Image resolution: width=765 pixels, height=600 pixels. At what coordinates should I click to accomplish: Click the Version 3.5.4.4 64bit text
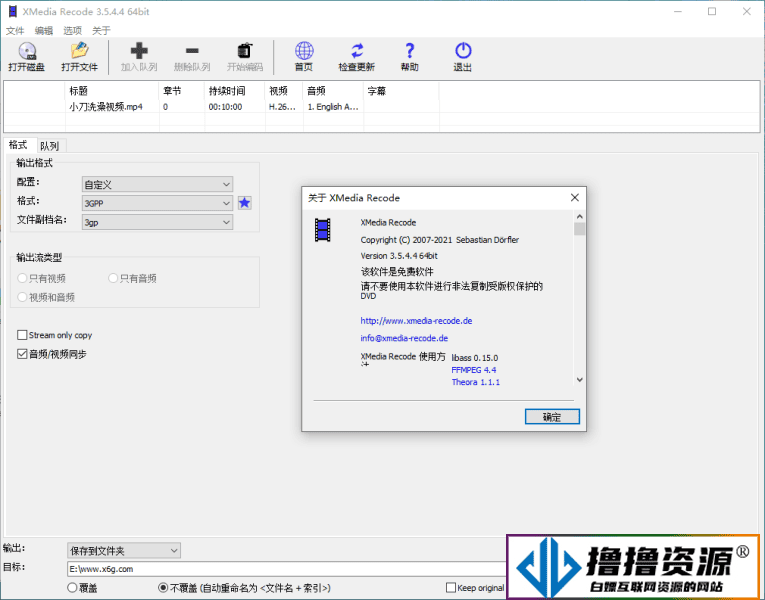[x=399, y=256]
